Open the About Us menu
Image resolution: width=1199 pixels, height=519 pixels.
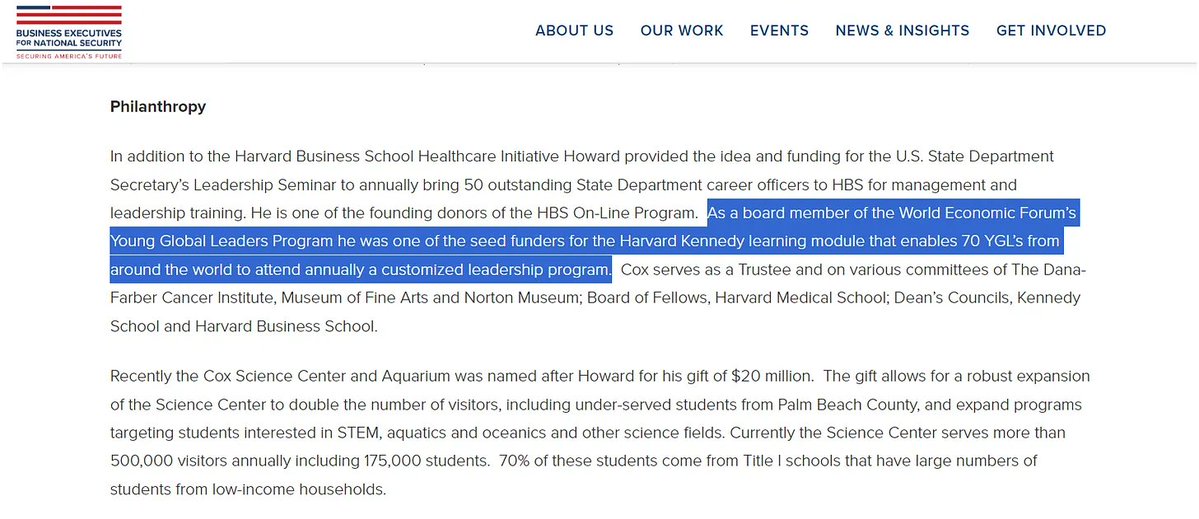coord(574,31)
